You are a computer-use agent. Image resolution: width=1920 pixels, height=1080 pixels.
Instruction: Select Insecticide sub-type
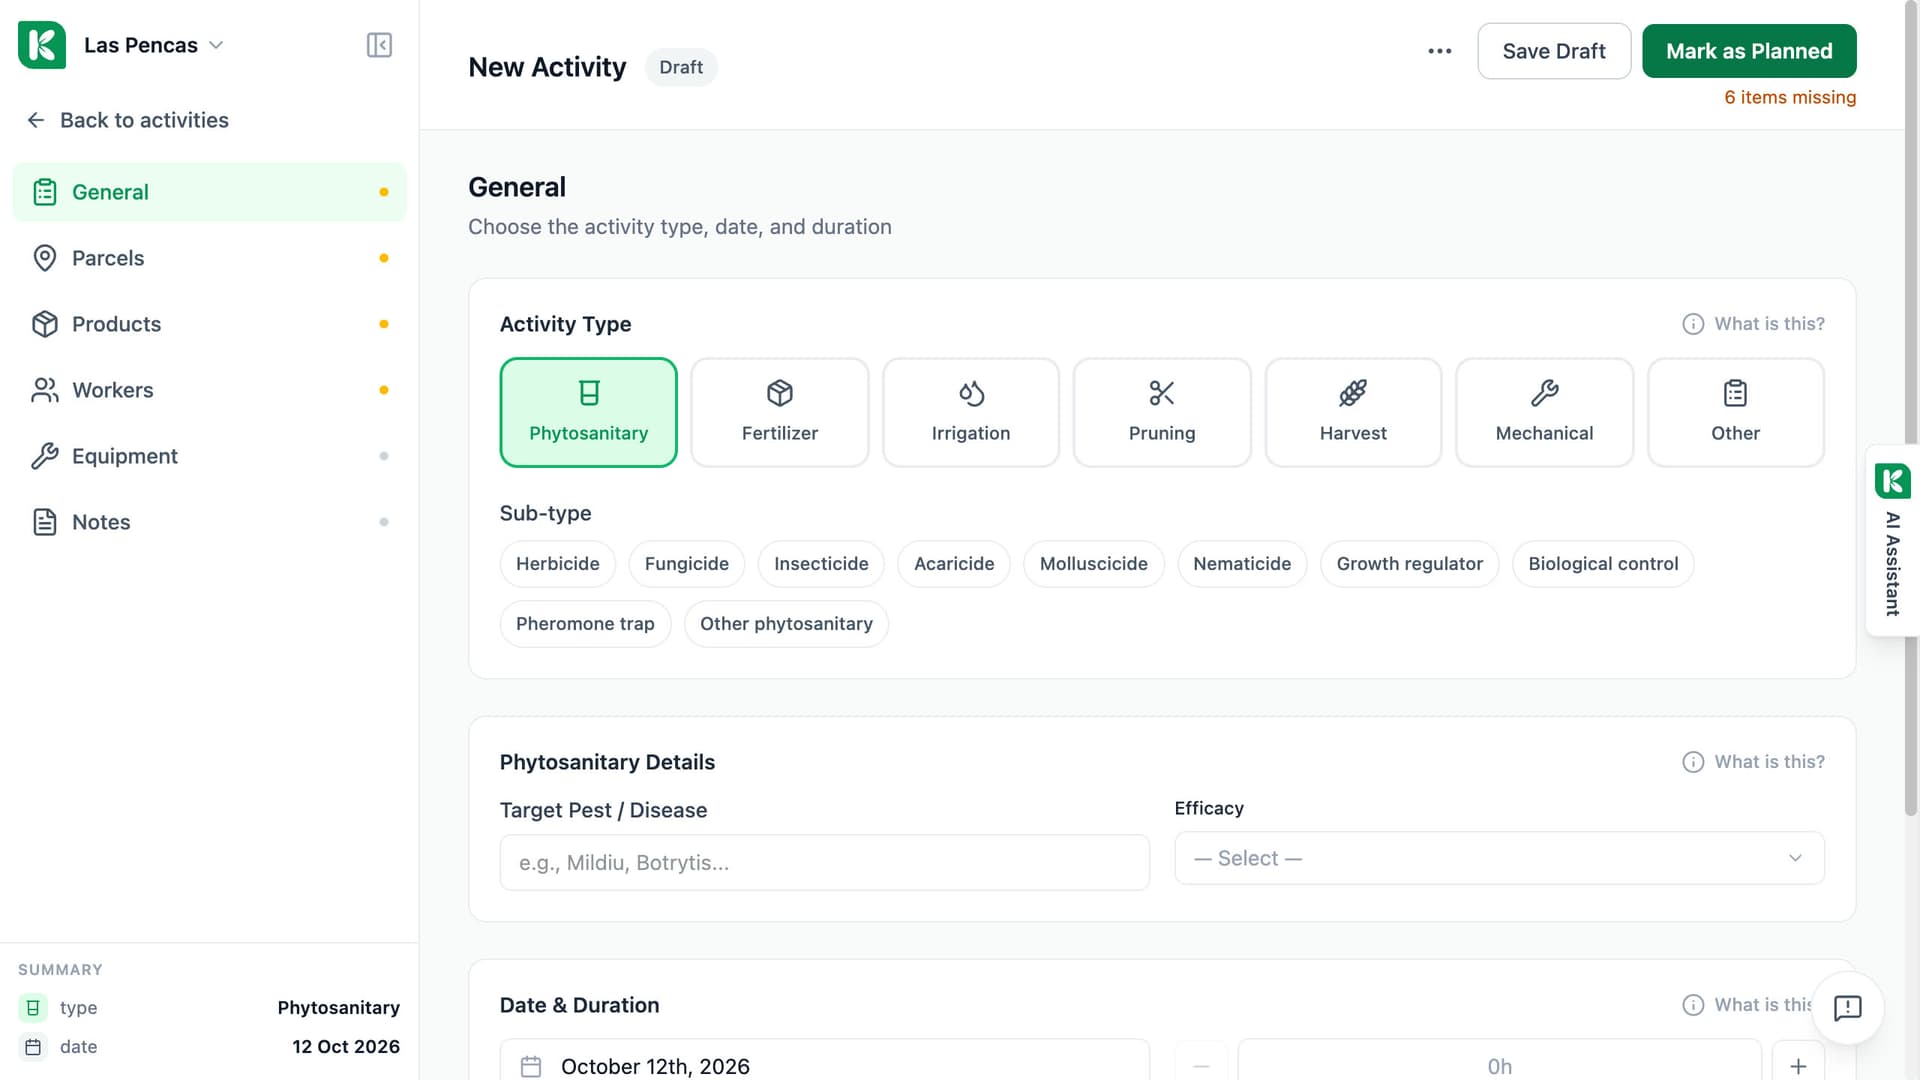point(821,564)
